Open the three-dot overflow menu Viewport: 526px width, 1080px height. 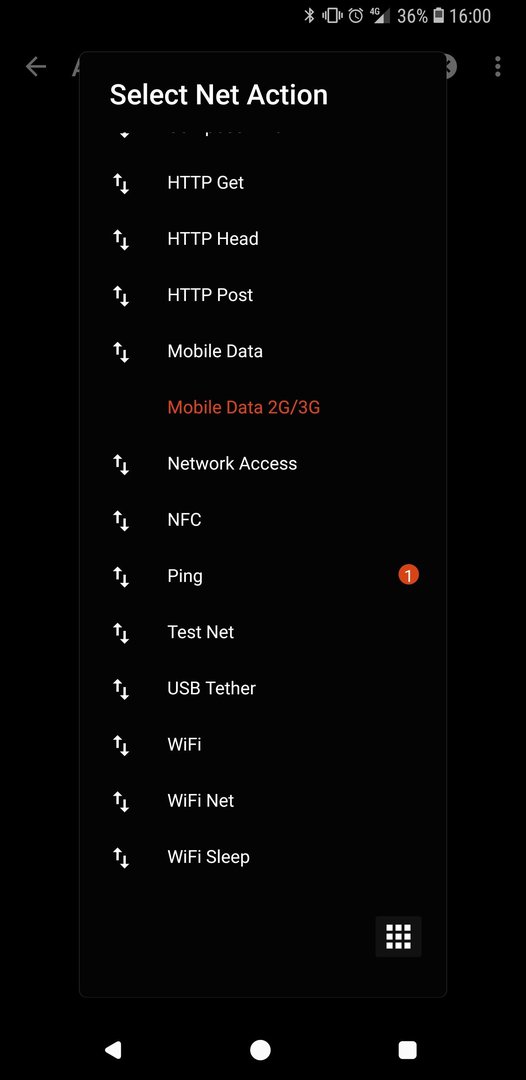coord(497,66)
